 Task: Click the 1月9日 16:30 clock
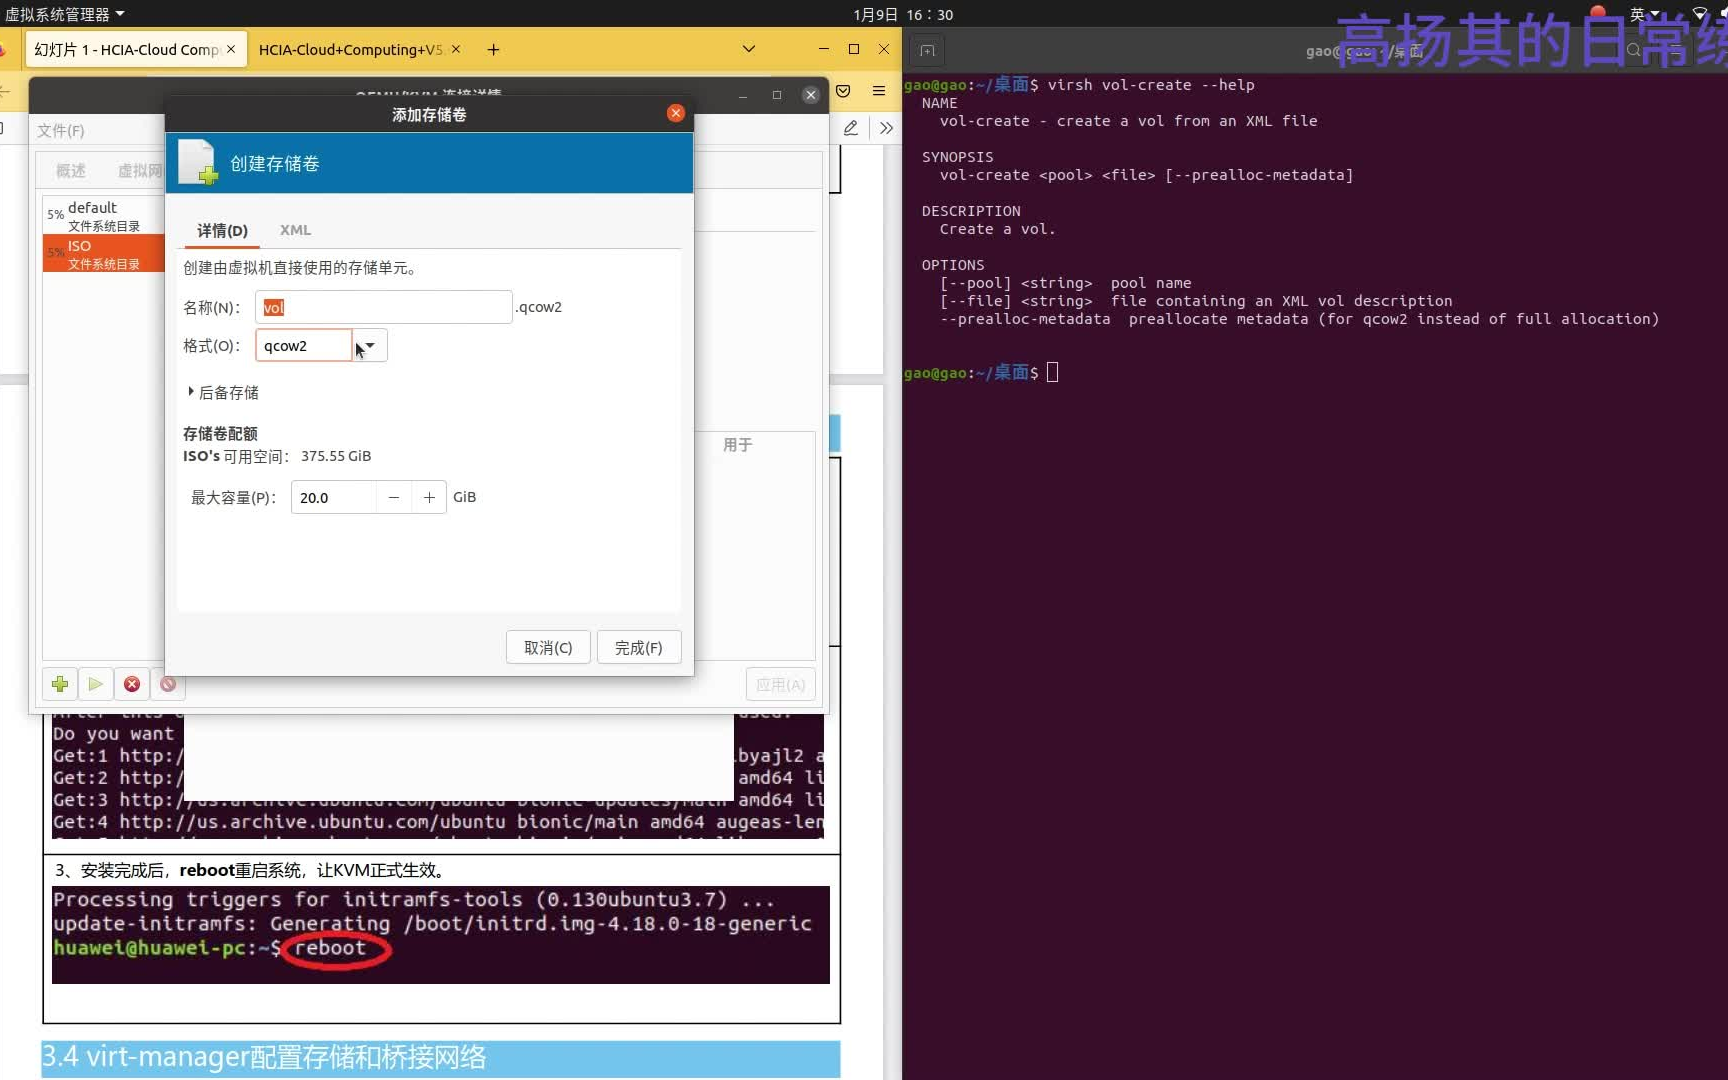click(903, 14)
